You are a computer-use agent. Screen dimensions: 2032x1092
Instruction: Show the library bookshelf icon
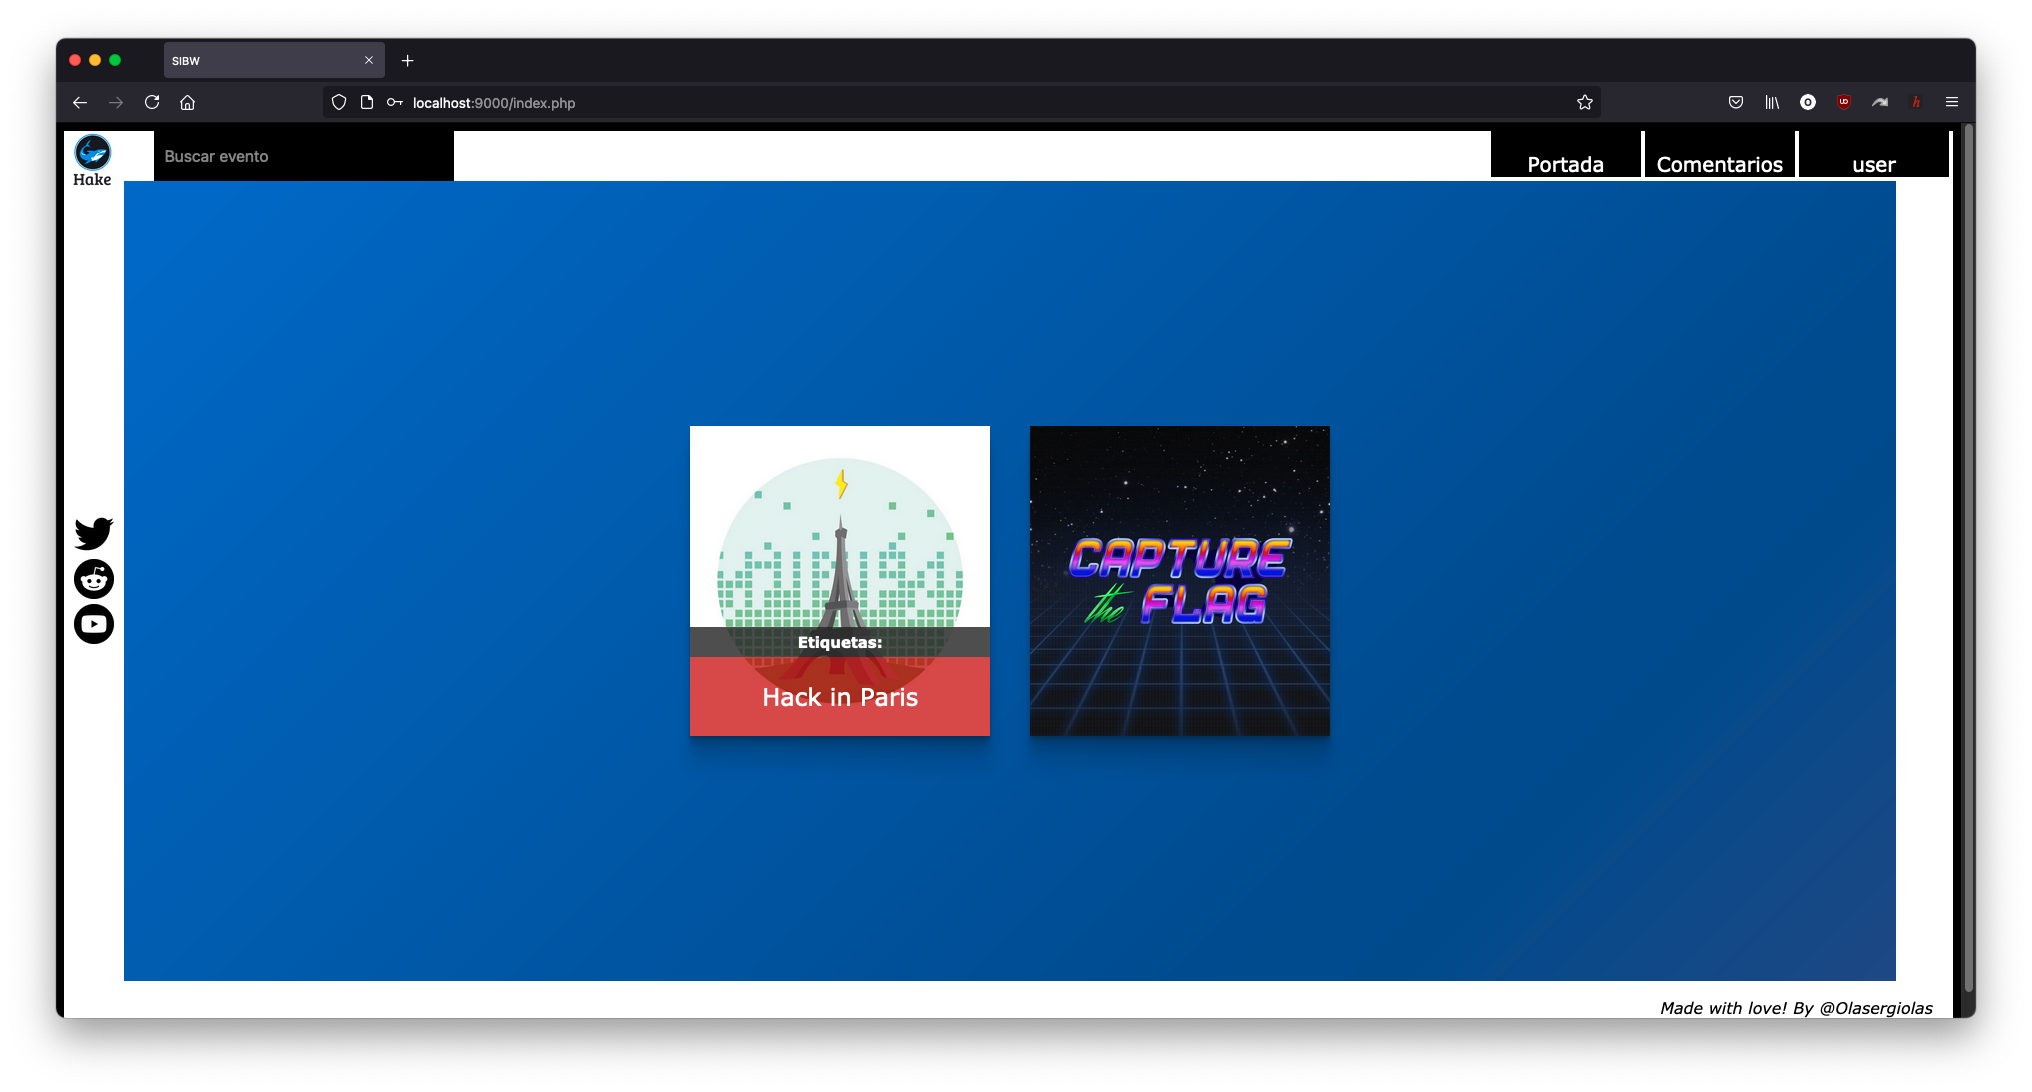1772,102
